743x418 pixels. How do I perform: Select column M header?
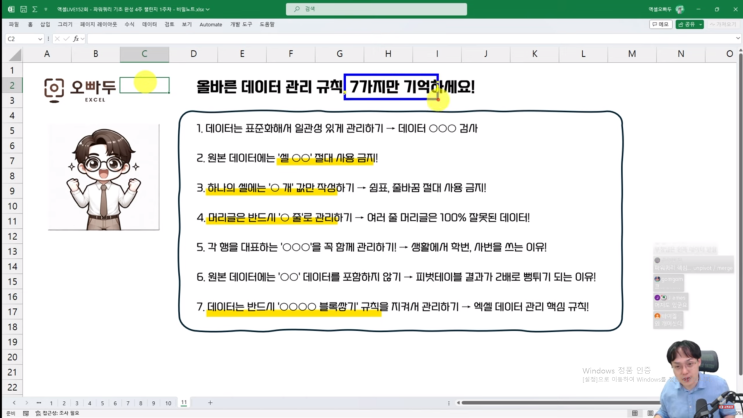pos(632,54)
